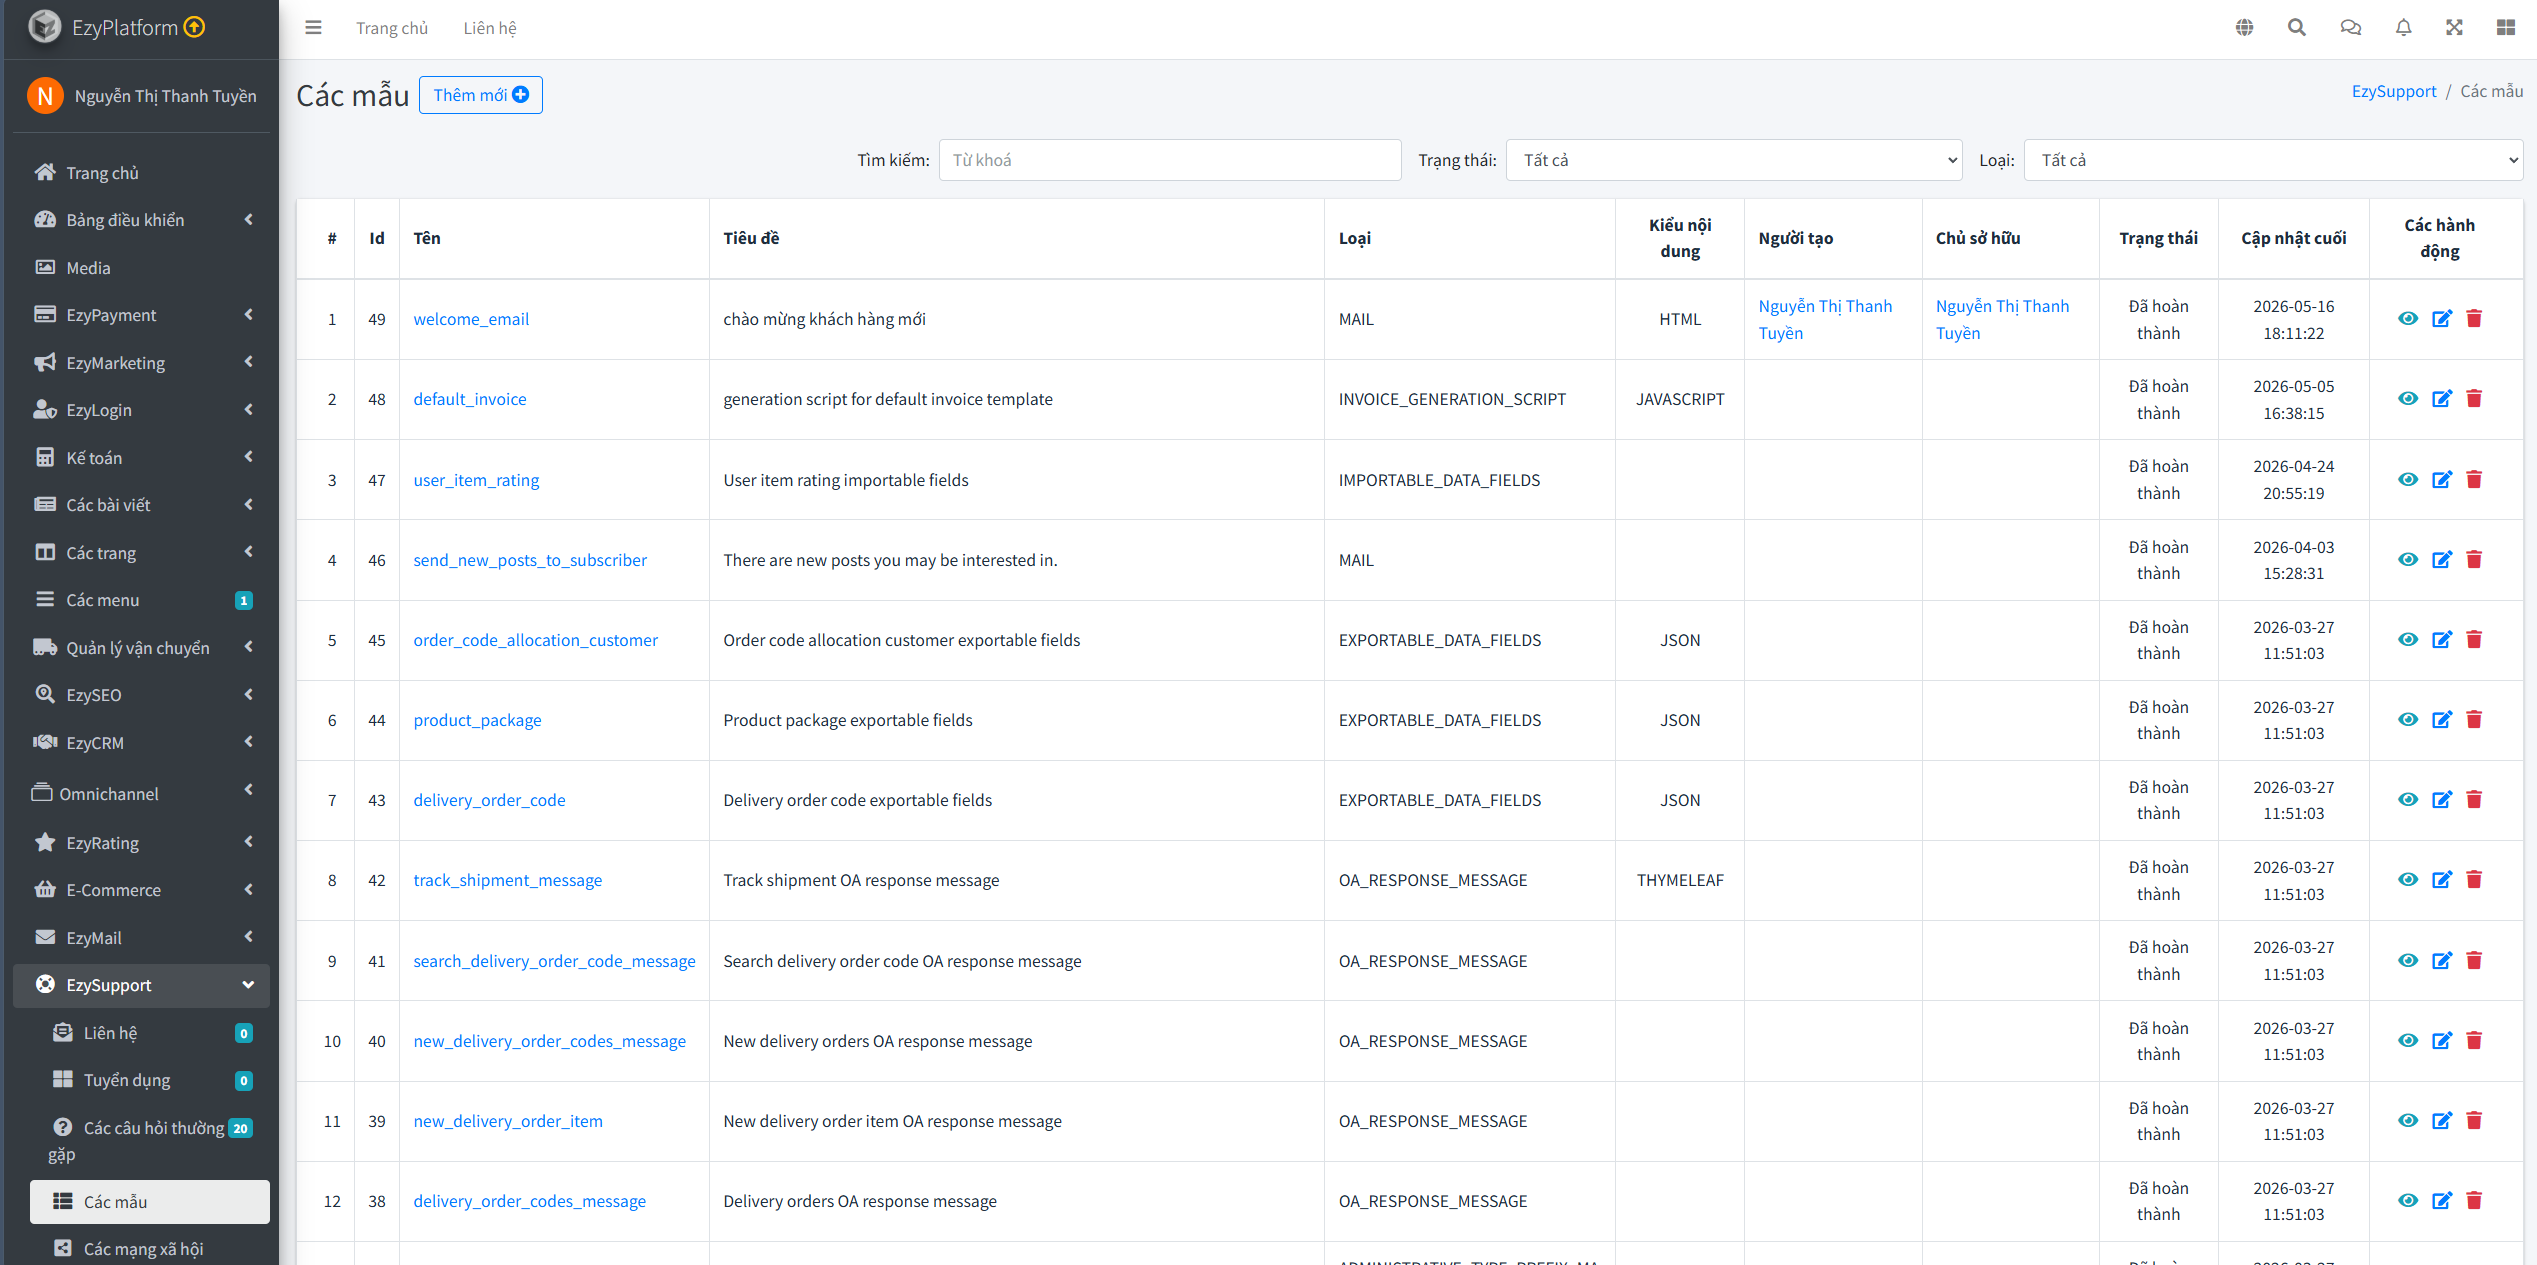Image resolution: width=2537 pixels, height=1265 pixels.
Task: Click the Thêm mới button
Action: 481,95
